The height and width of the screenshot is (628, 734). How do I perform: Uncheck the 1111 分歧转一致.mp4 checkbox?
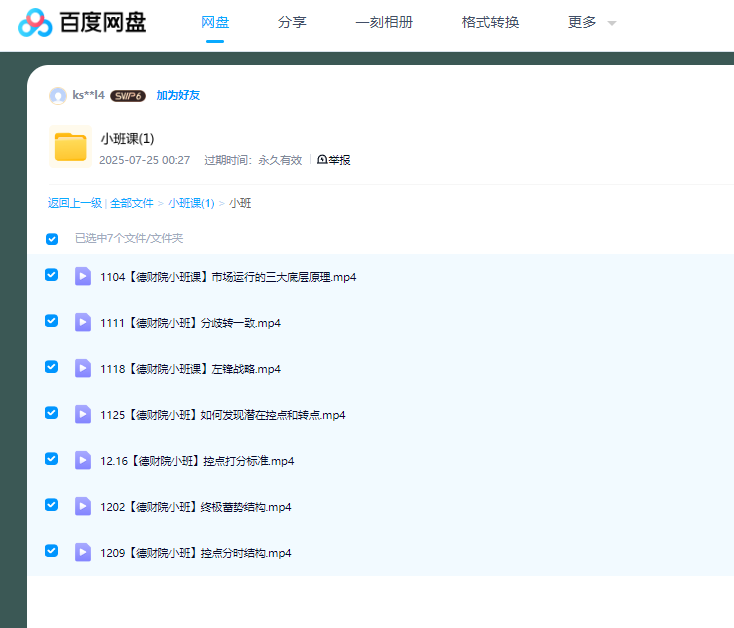[x=52, y=321]
